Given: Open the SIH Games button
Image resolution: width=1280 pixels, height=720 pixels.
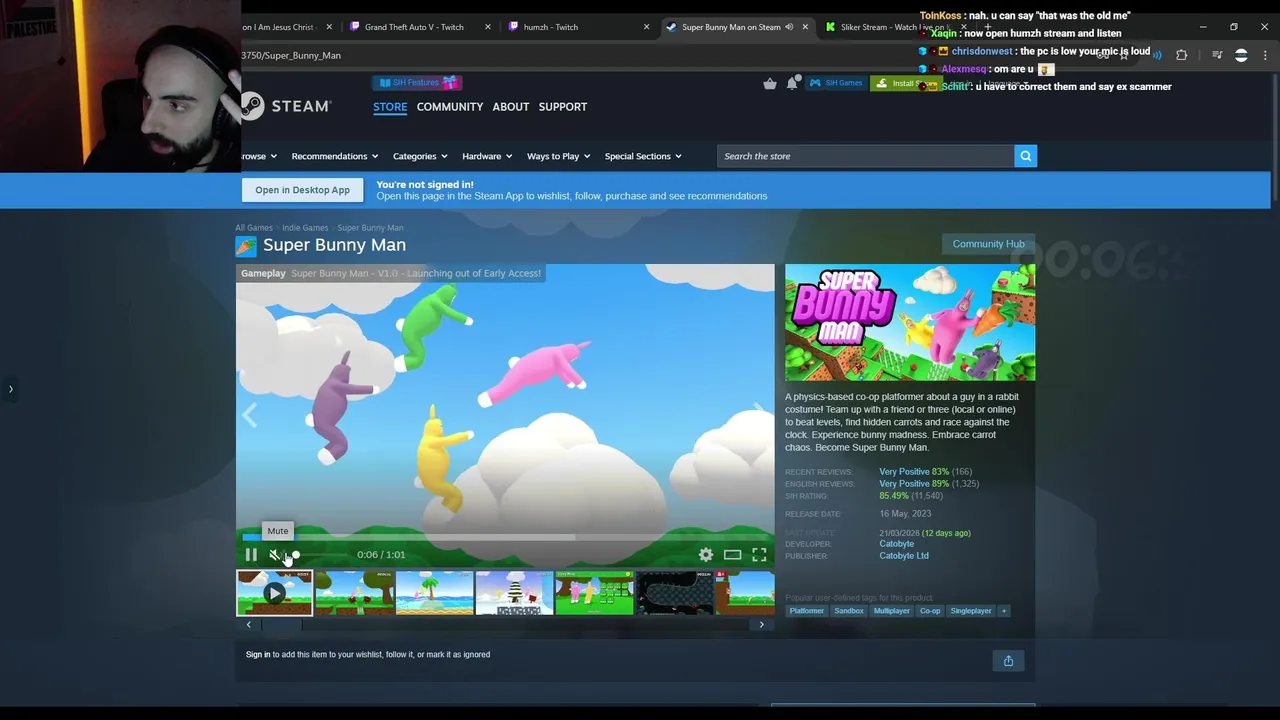Looking at the screenshot, I should pos(836,83).
